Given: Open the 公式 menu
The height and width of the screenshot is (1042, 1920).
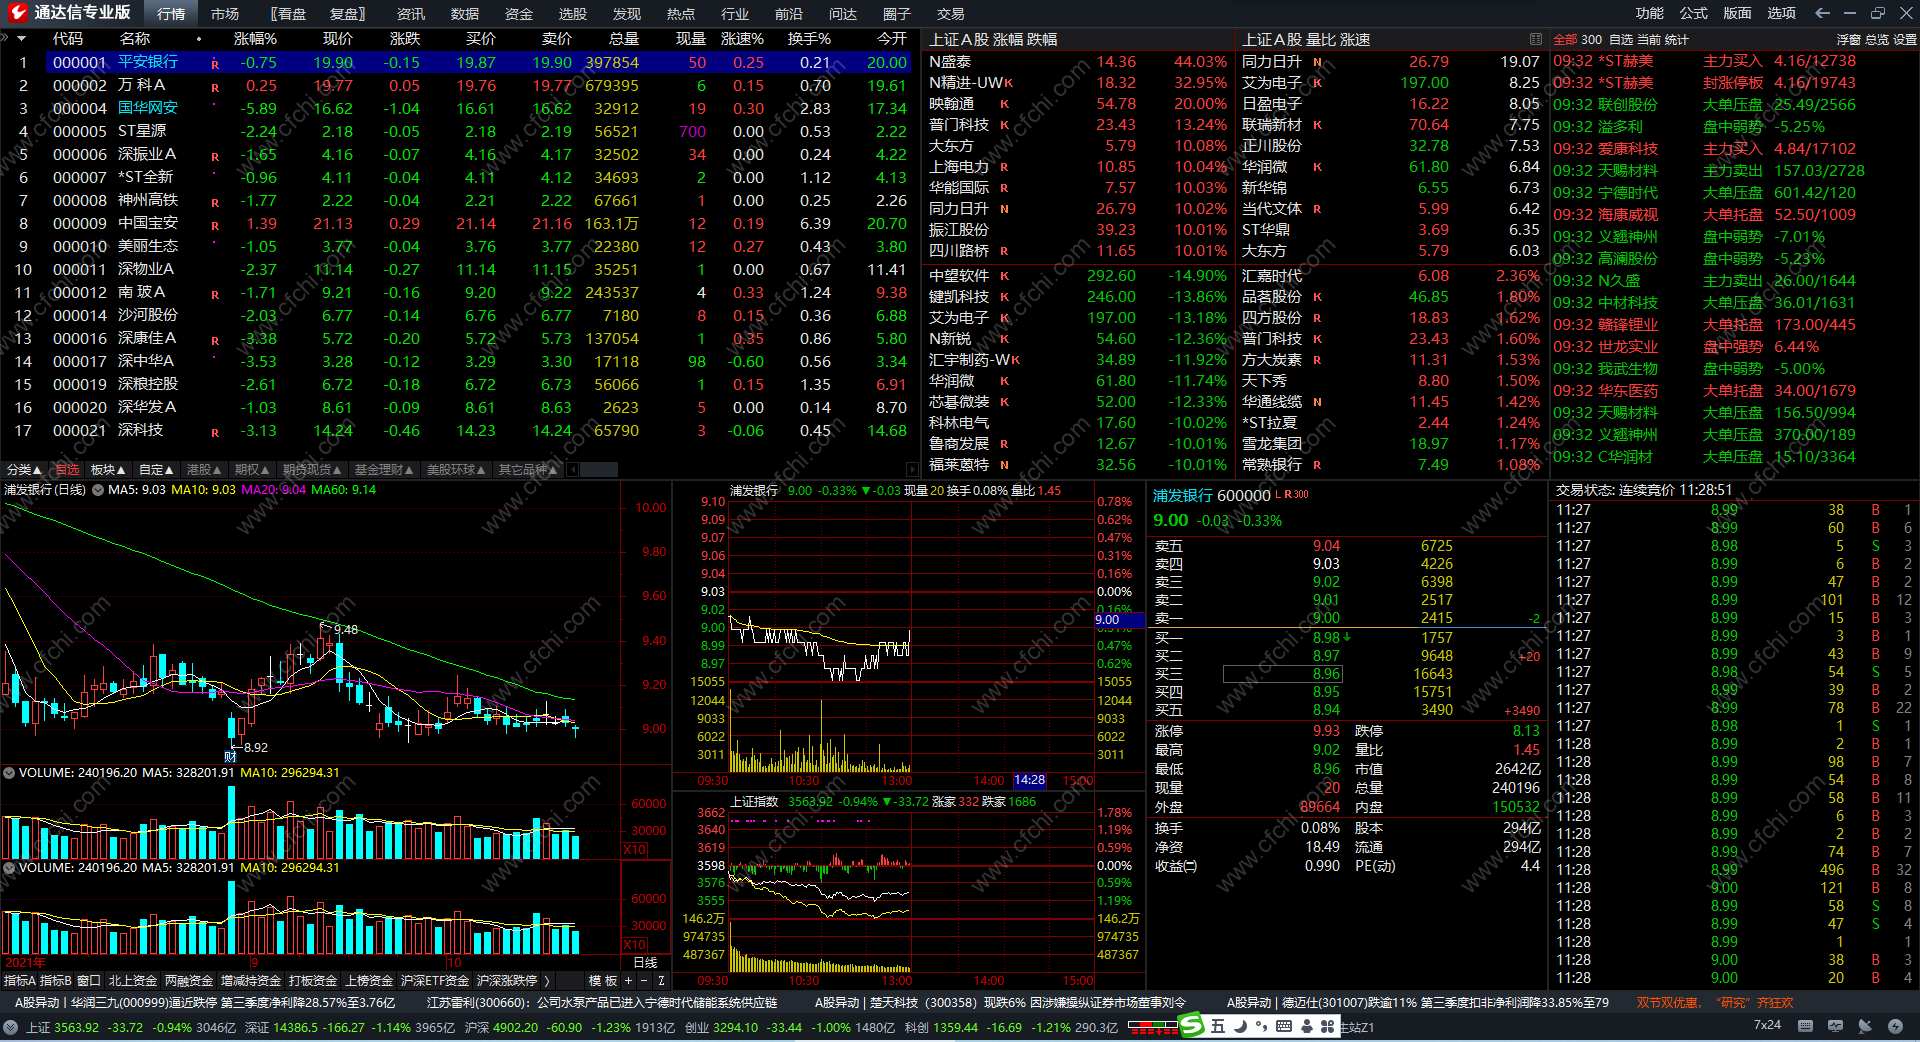Looking at the screenshot, I should [1694, 13].
